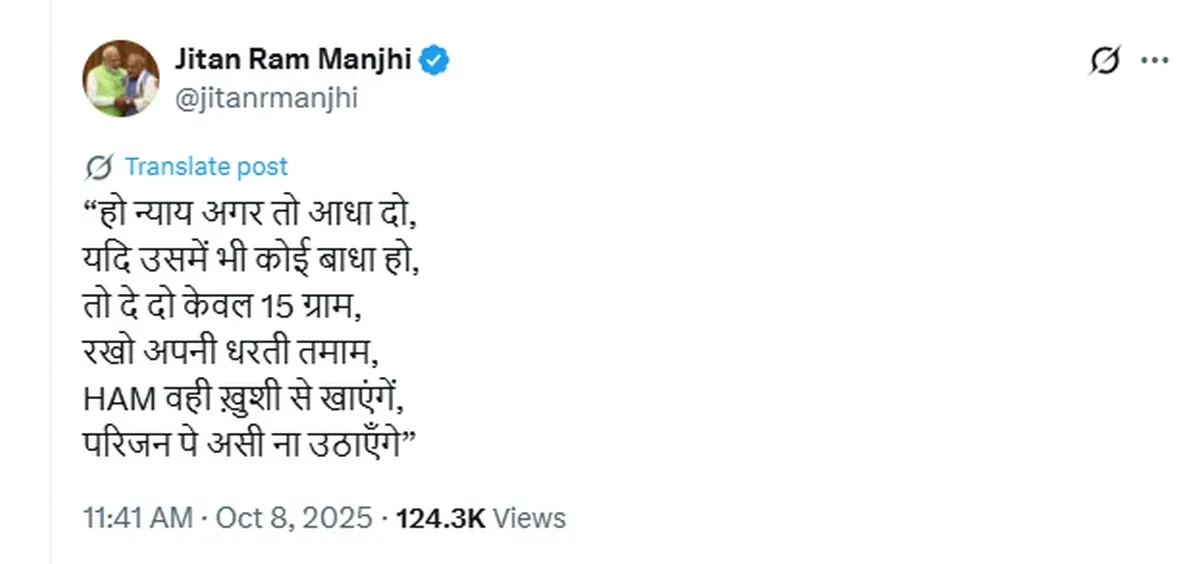
Task: Click the first poem line starting “हो न्याय
Action: click(247, 214)
